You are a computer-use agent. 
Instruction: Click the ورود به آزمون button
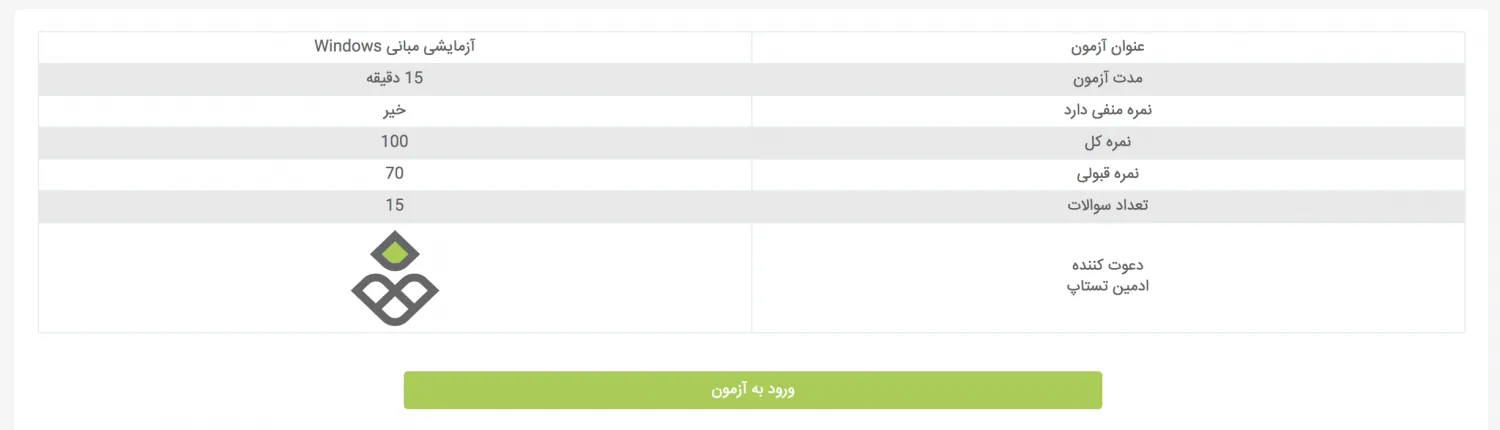click(x=752, y=390)
